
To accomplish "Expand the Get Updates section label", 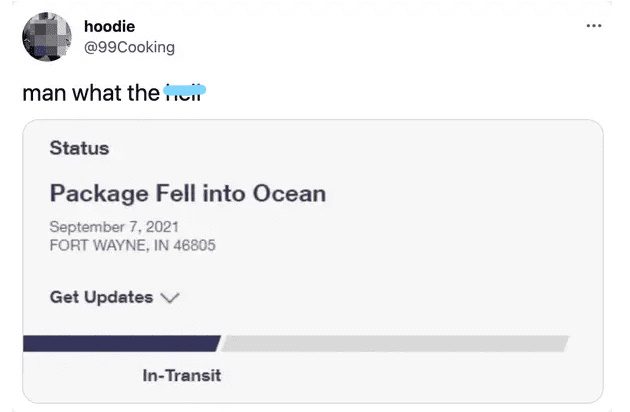I will tap(101, 297).
